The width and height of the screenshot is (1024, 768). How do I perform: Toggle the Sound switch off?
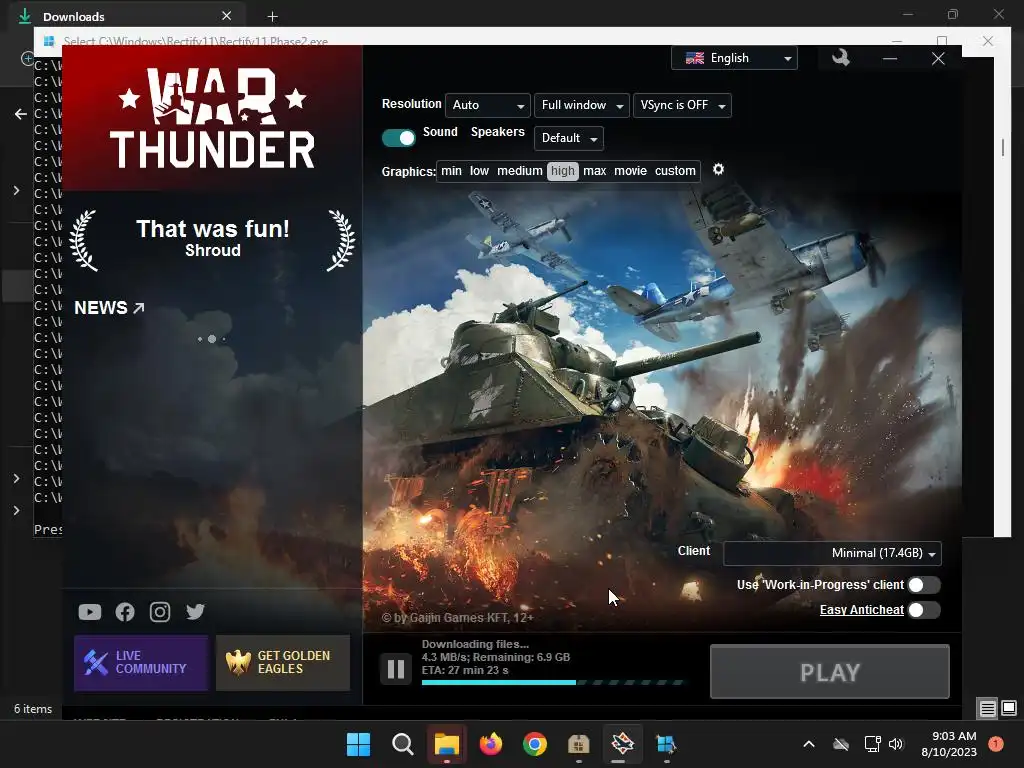coord(398,138)
